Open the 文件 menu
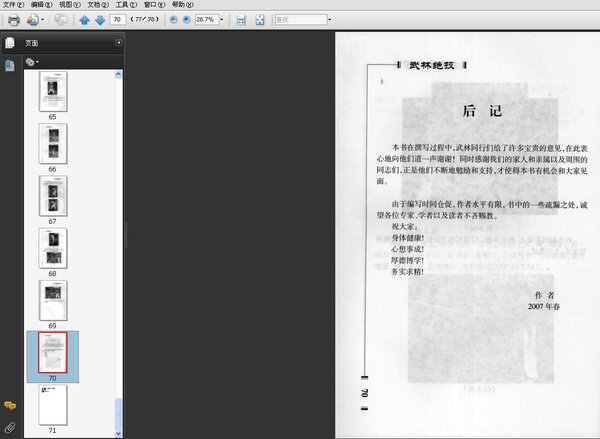Image resolution: width=600 pixels, height=439 pixels. (x=13, y=5)
